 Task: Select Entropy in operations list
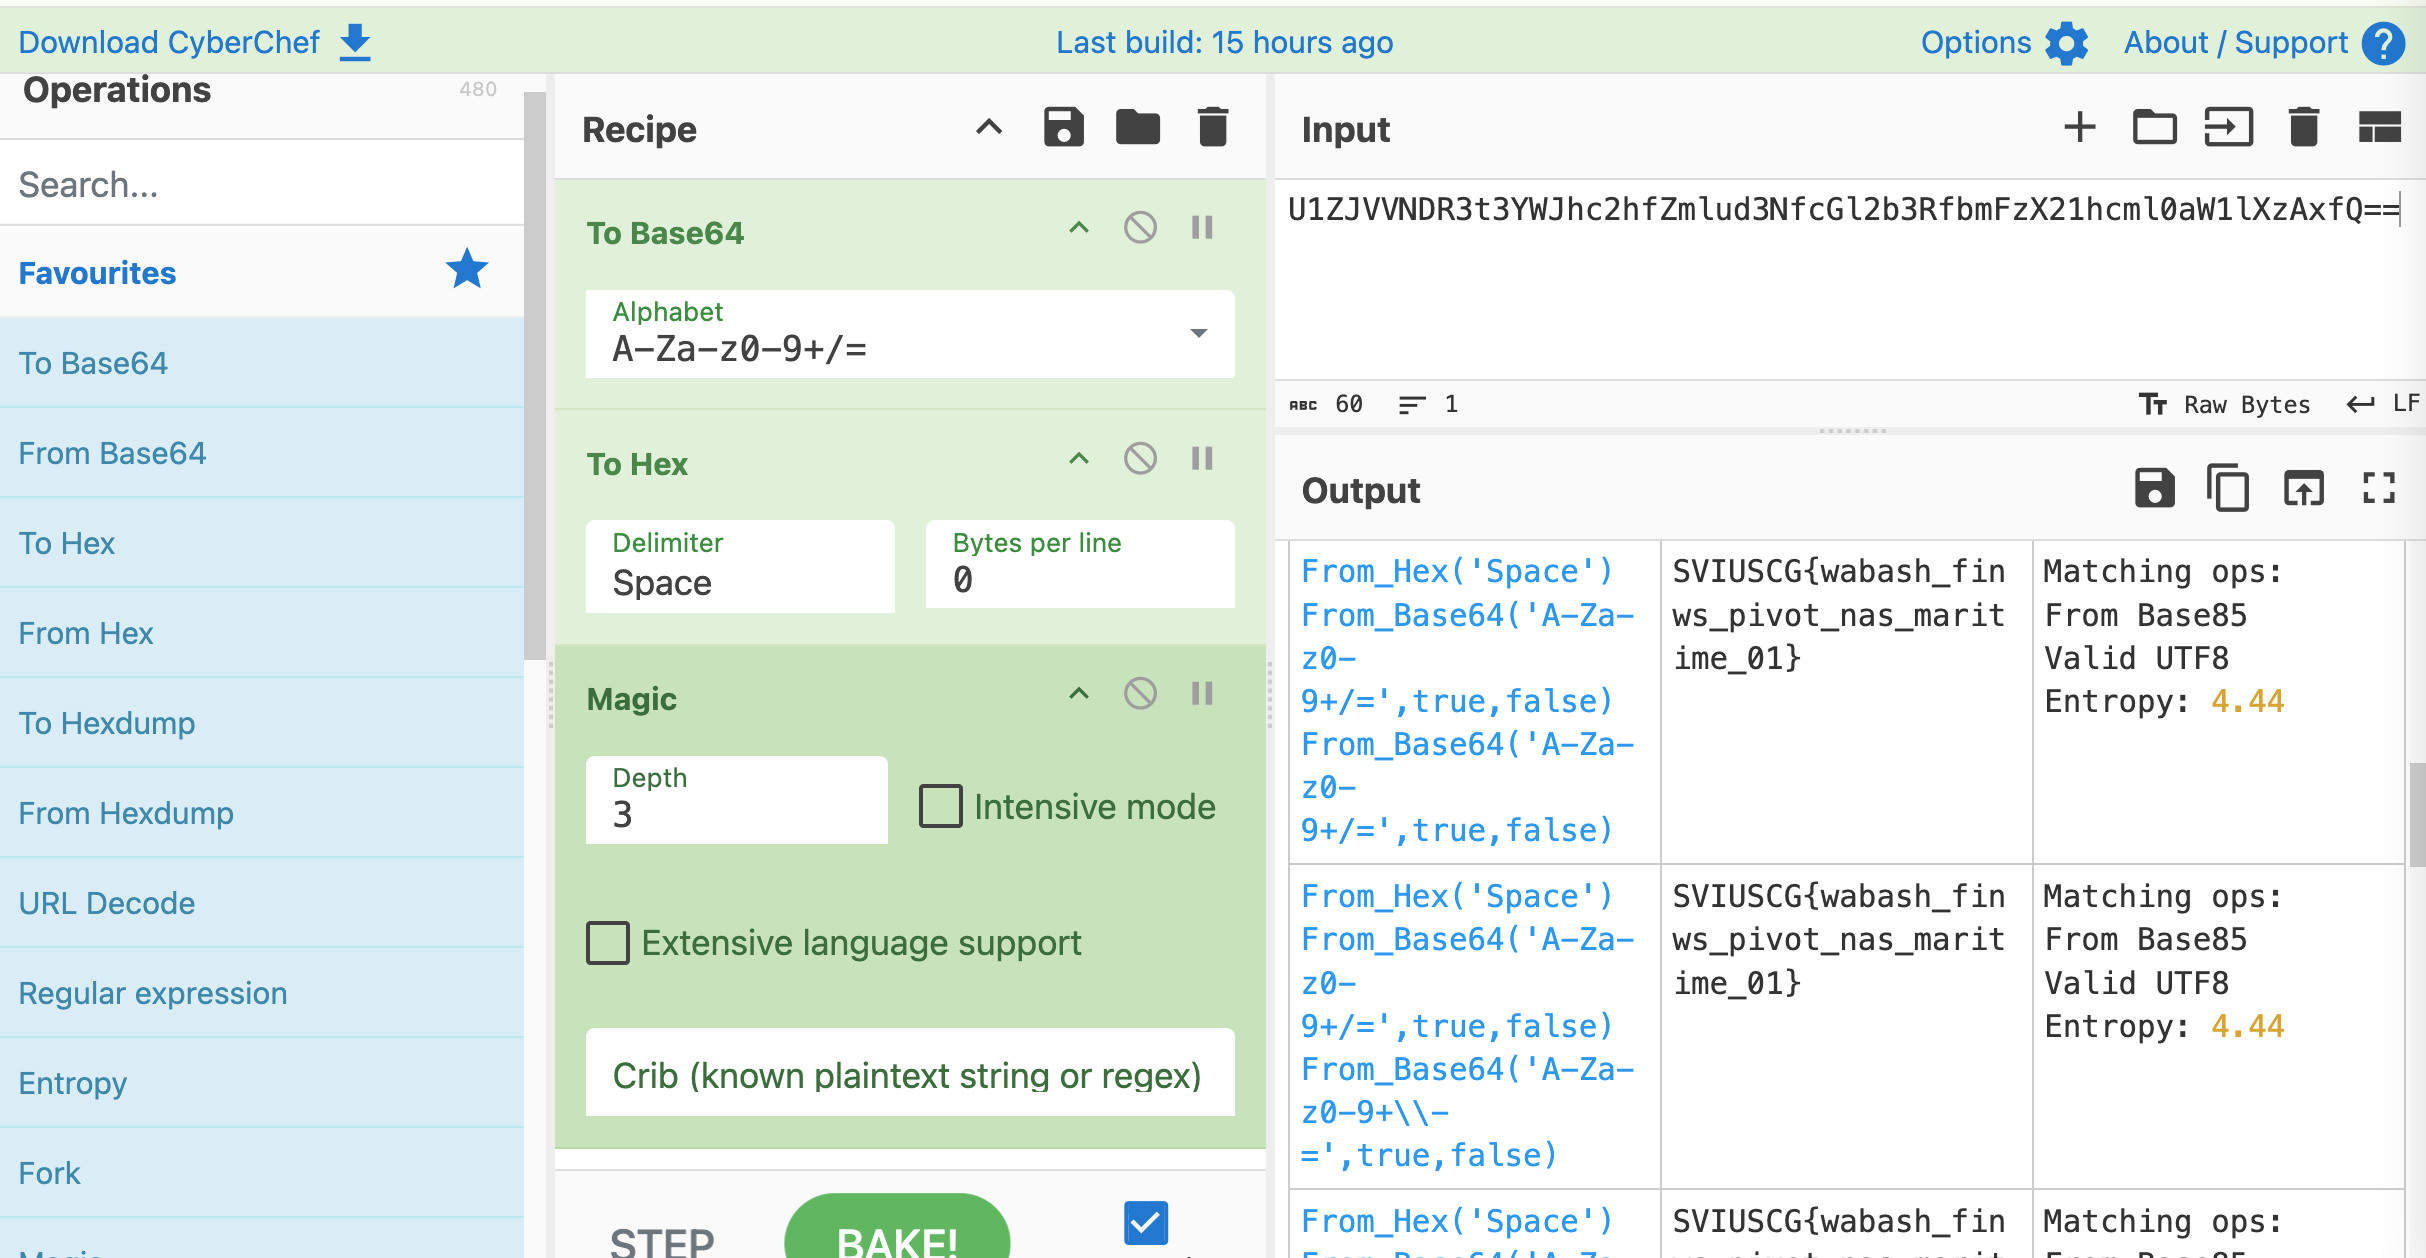262,1083
